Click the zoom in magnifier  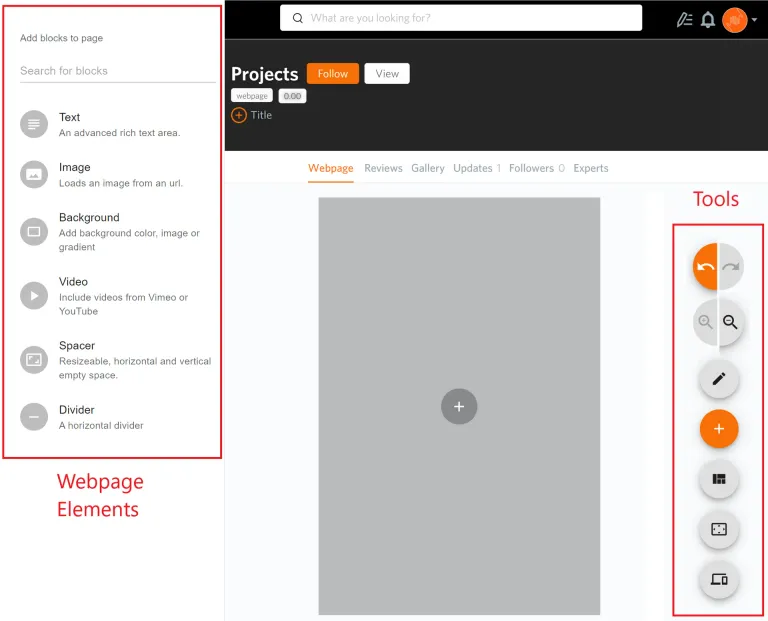coord(705,322)
